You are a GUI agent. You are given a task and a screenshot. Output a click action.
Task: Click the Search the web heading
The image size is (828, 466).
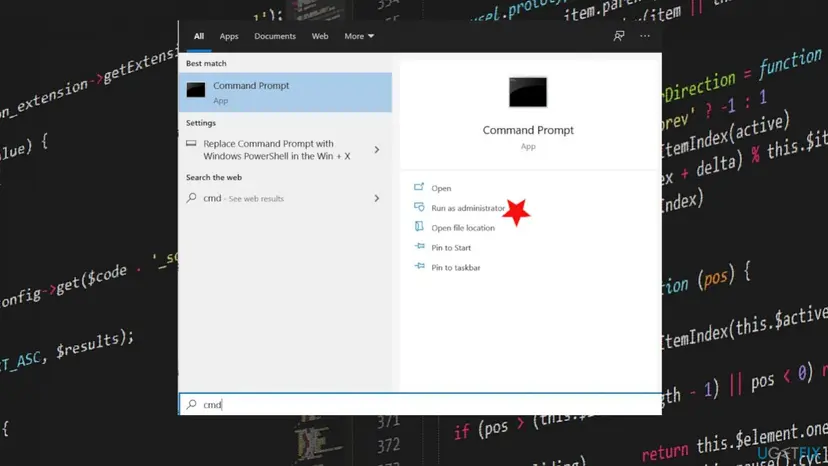click(x=214, y=178)
